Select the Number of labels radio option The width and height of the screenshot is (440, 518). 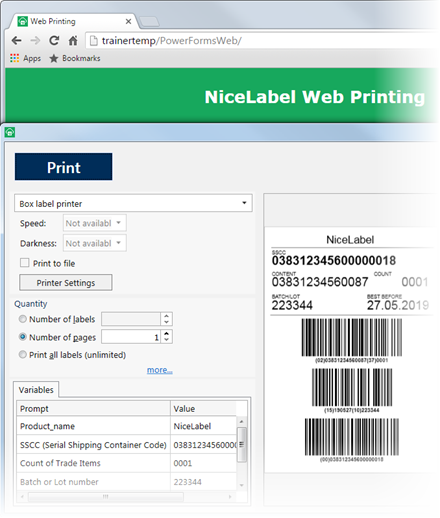tap(23, 319)
